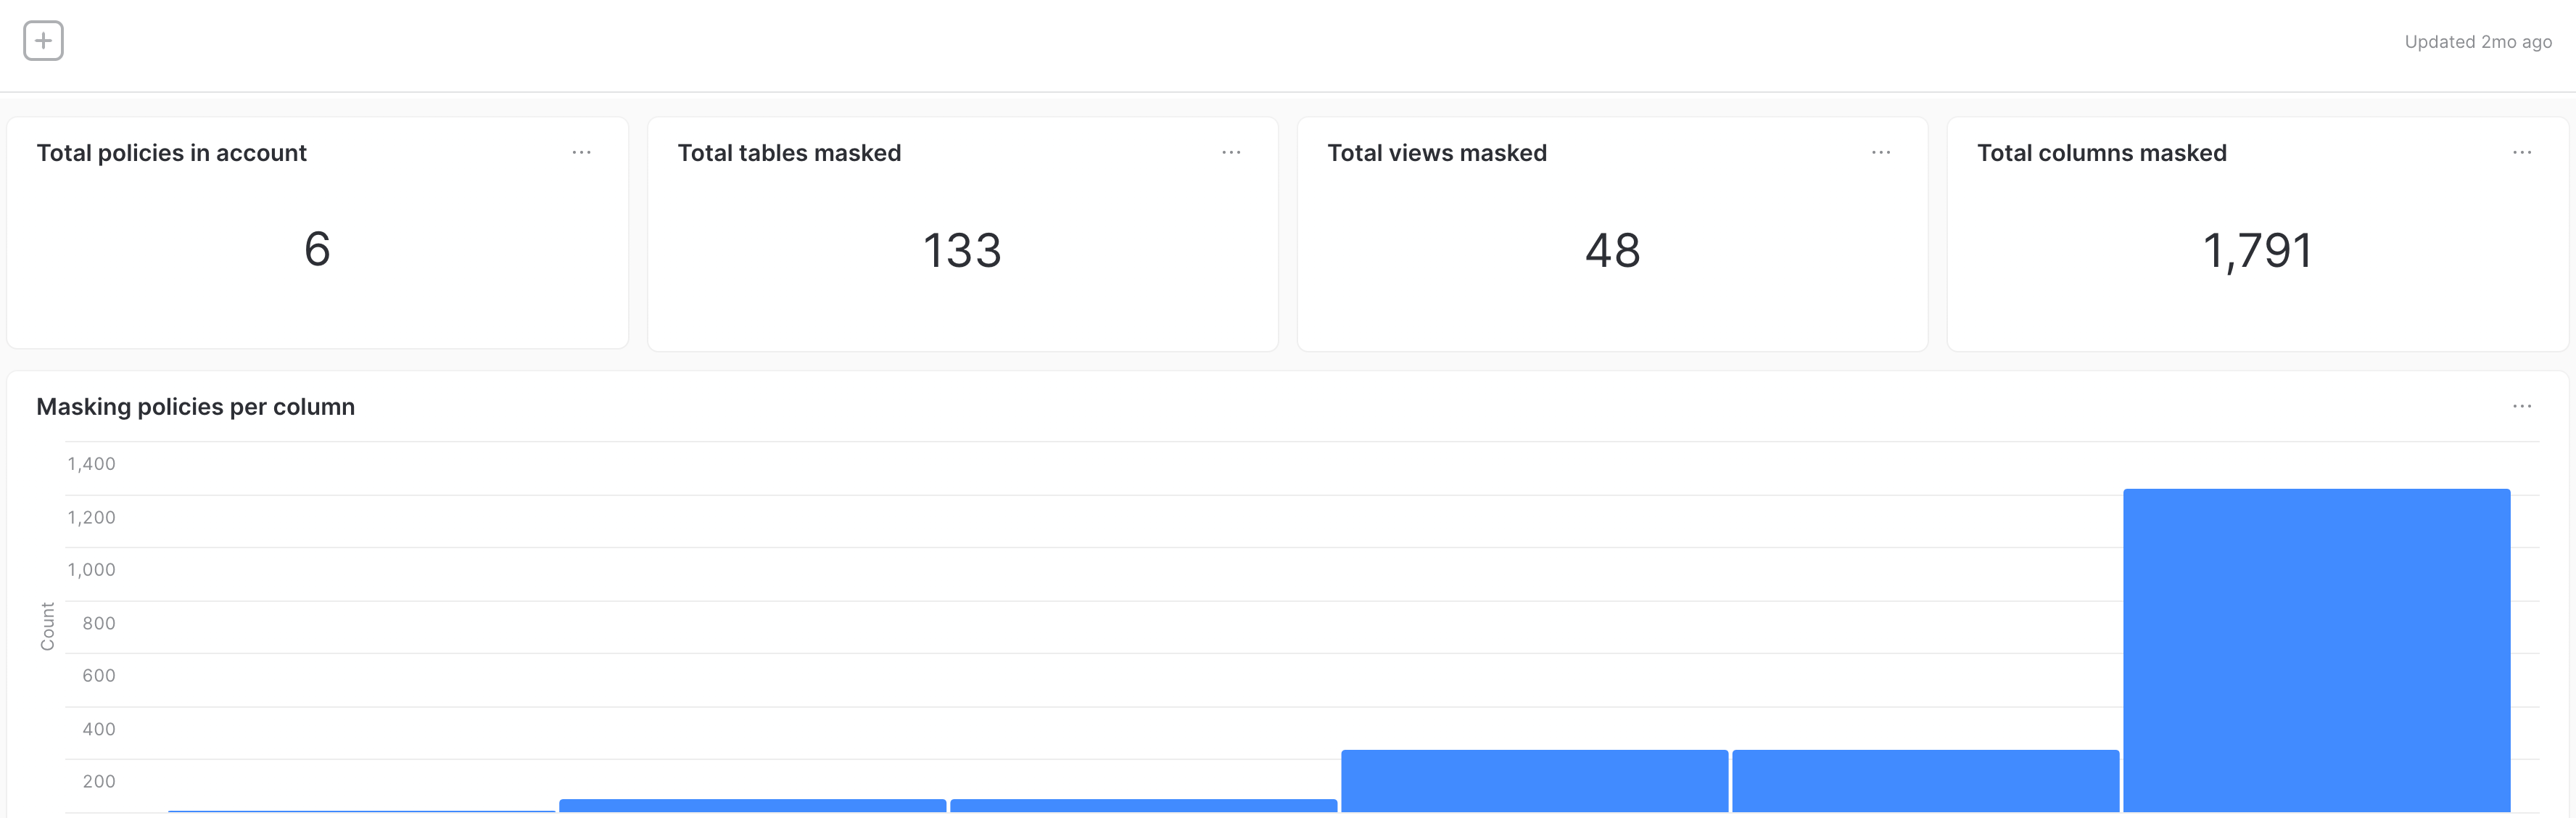Open ellipsis menu on Total tables masked tile
This screenshot has height=818, width=2576.
click(x=1231, y=153)
